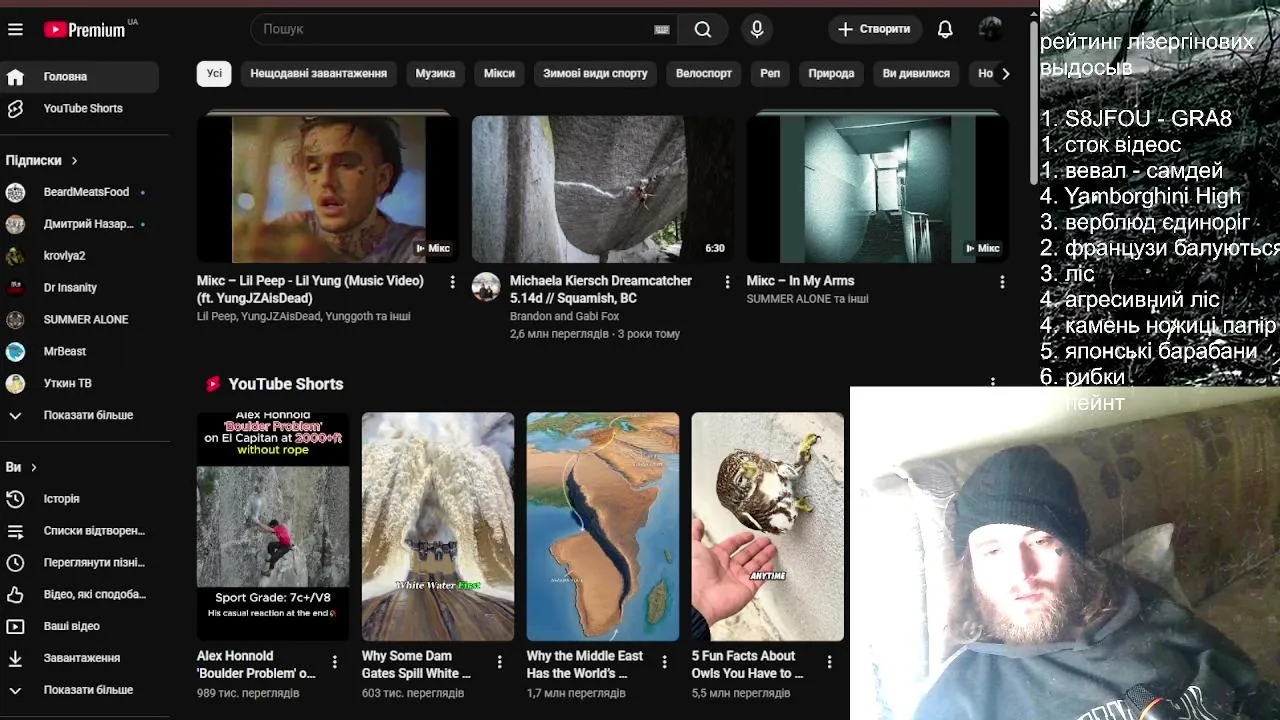The height and width of the screenshot is (720, 1280).
Task: Play the In My Arms mix thumbnail
Action: [878, 189]
